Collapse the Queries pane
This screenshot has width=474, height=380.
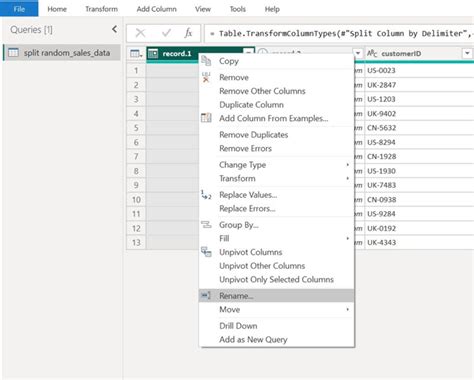point(114,29)
